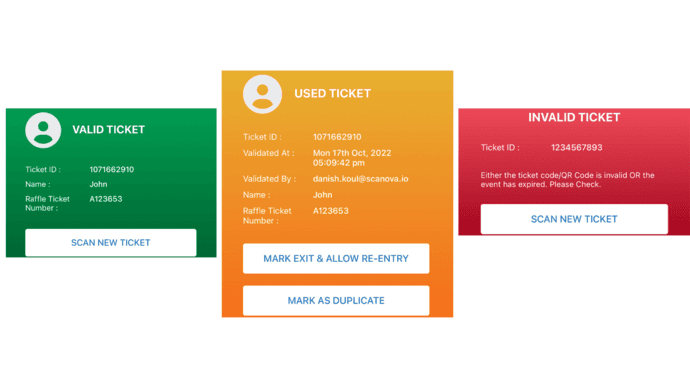Click the invalid ticket error message text

[x=567, y=179]
